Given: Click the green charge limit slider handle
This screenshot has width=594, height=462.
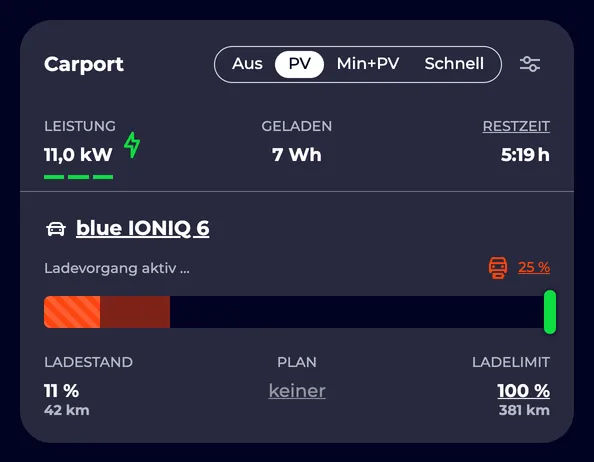Looking at the screenshot, I should tap(550, 312).
